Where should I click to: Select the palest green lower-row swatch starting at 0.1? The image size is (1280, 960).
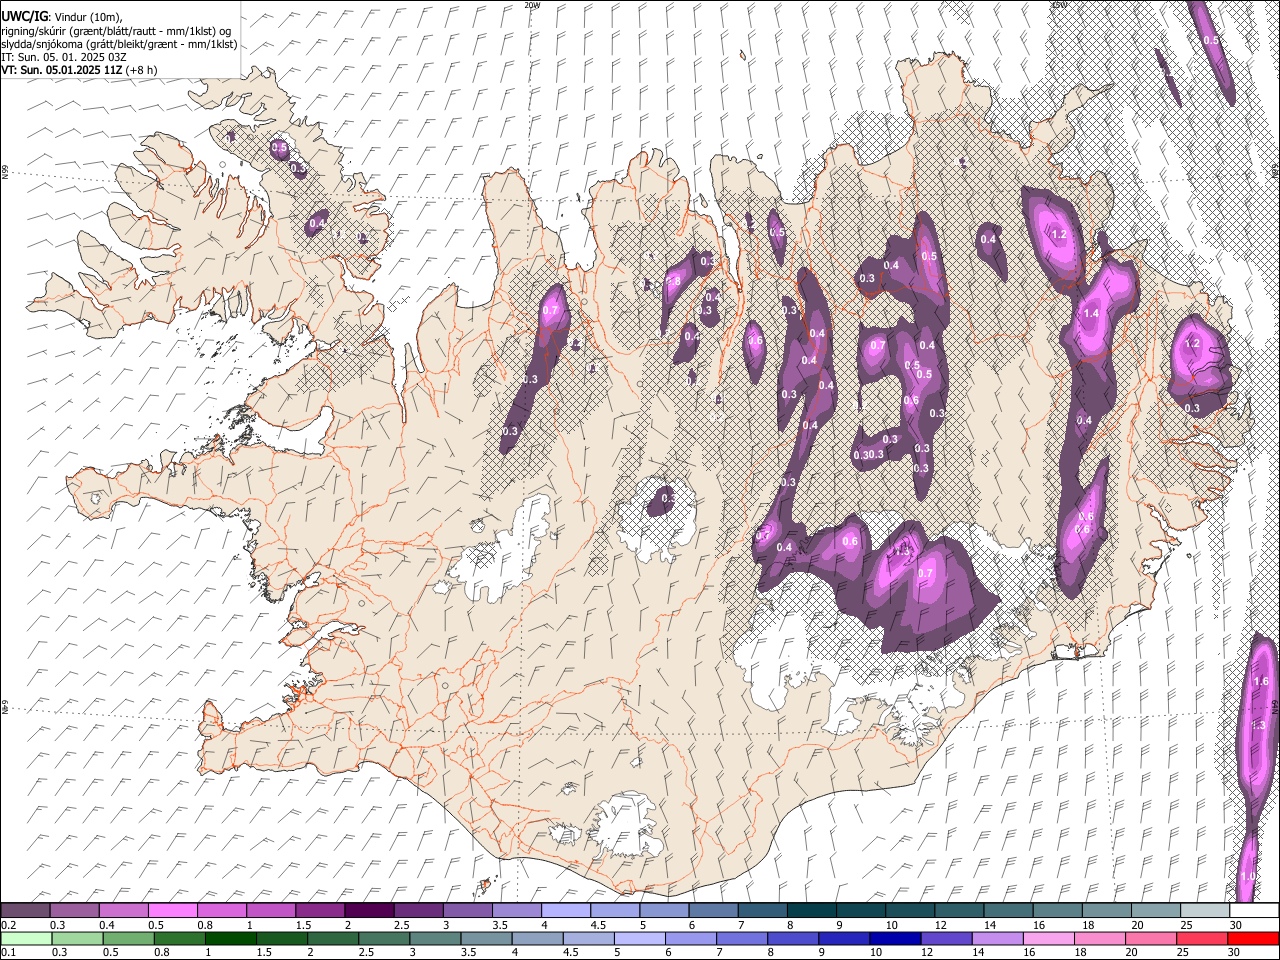tap(26, 938)
